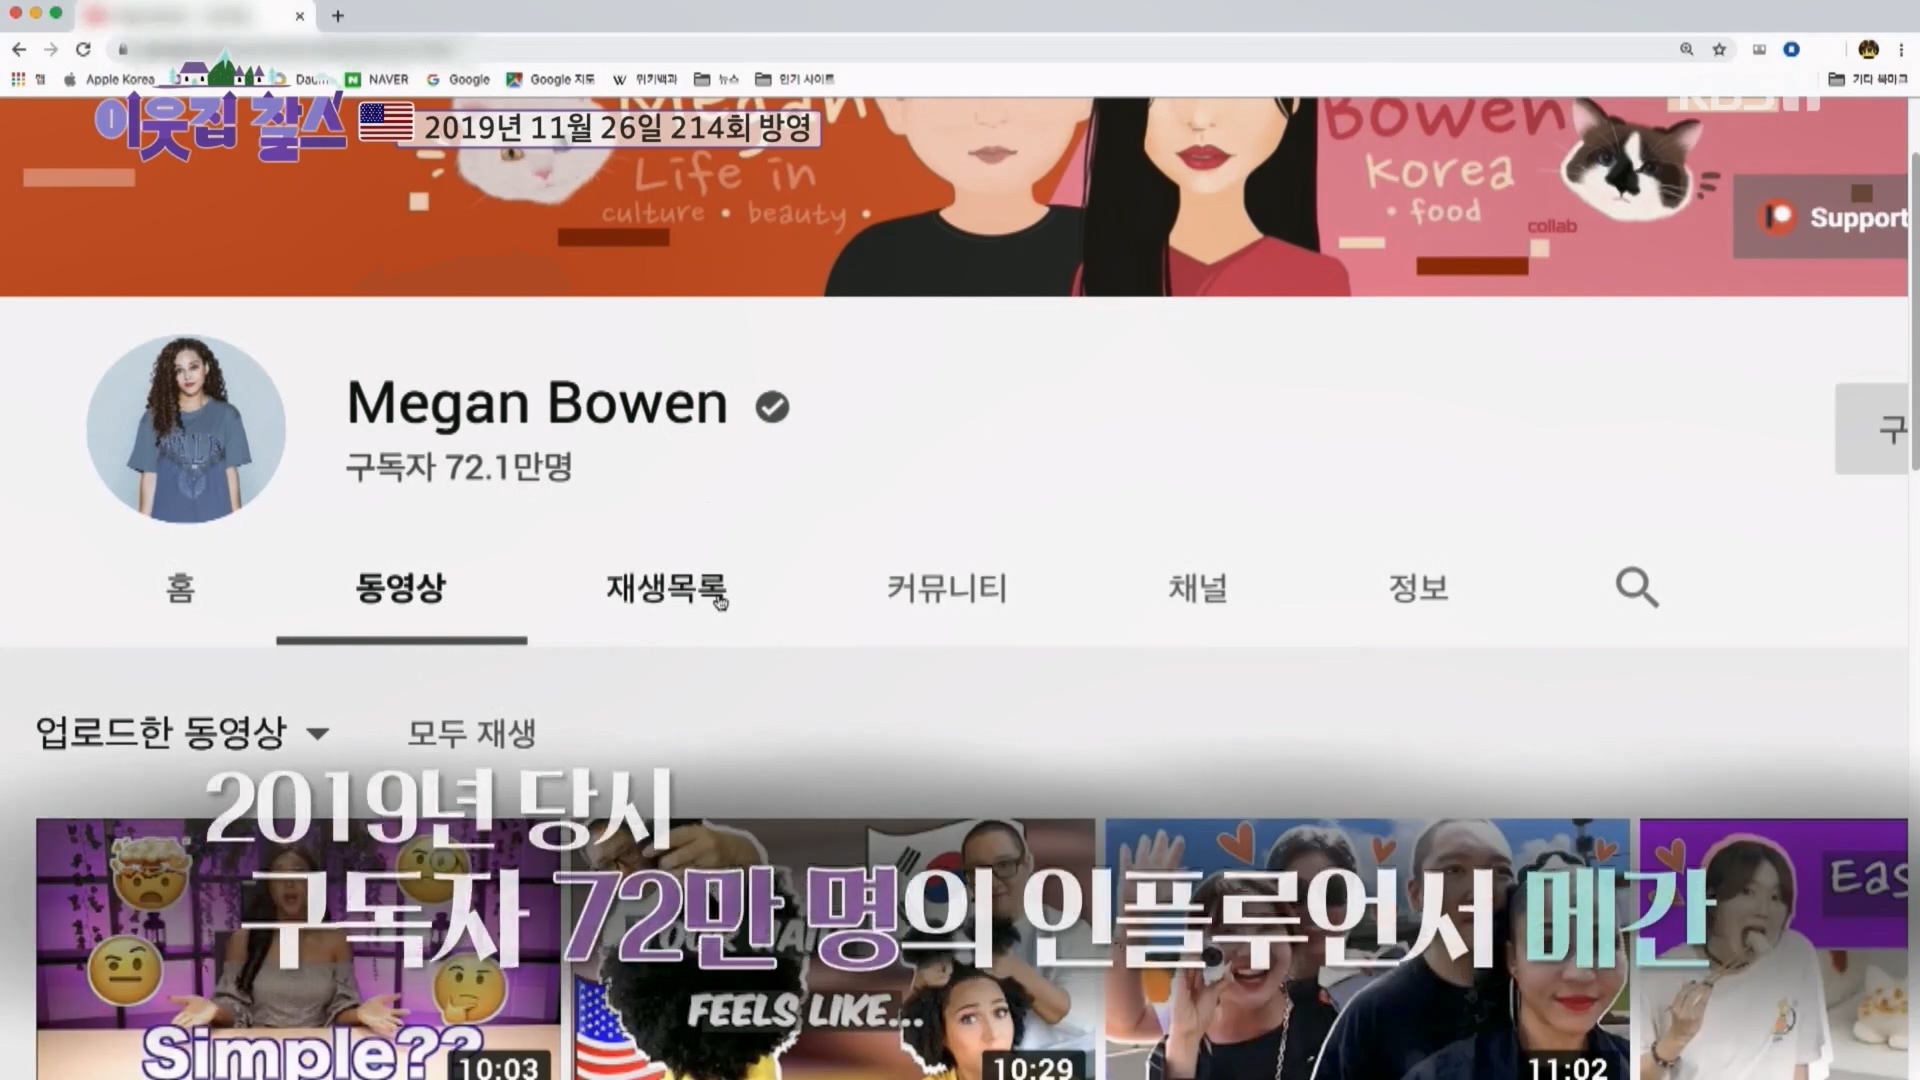Select the 정보 channel section
This screenshot has width=1920, height=1080.
1417,588
